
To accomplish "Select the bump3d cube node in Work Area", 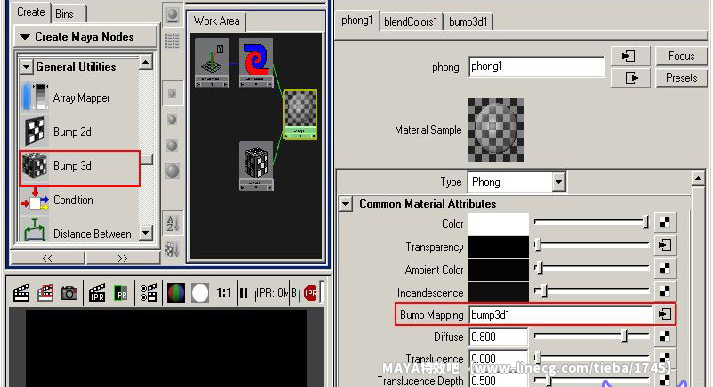I will click(x=256, y=166).
